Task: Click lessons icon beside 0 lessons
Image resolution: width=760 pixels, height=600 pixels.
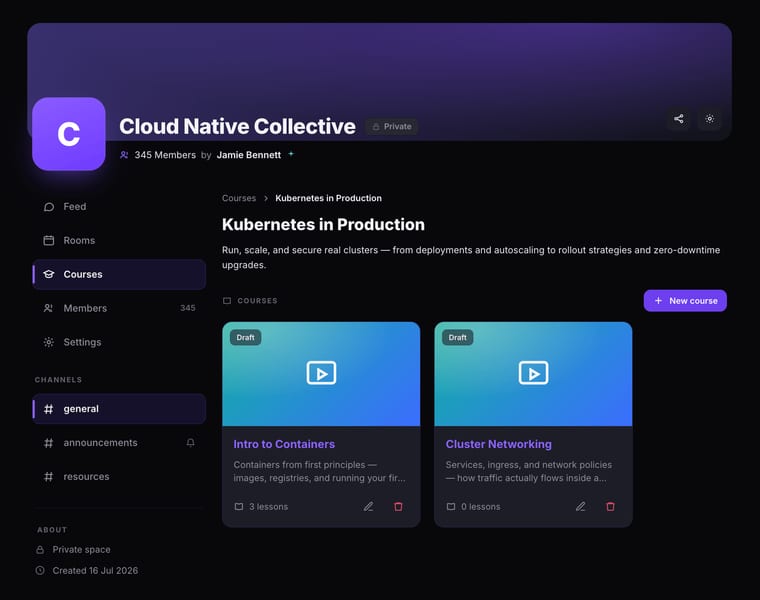Action: click(451, 506)
